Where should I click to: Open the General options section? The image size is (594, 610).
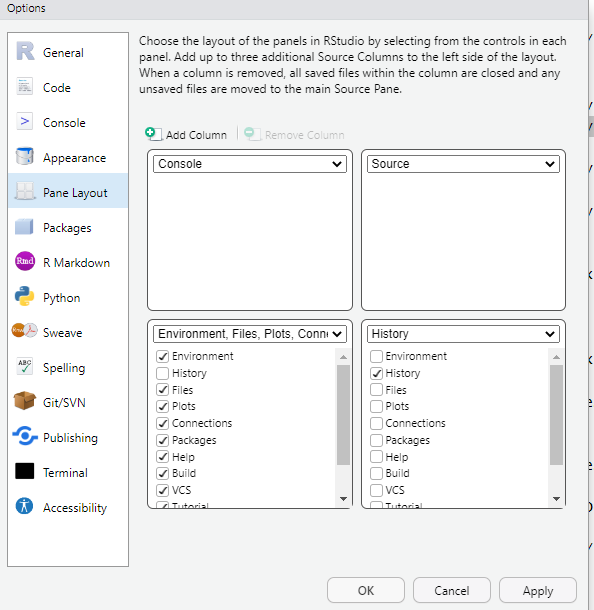point(68,52)
